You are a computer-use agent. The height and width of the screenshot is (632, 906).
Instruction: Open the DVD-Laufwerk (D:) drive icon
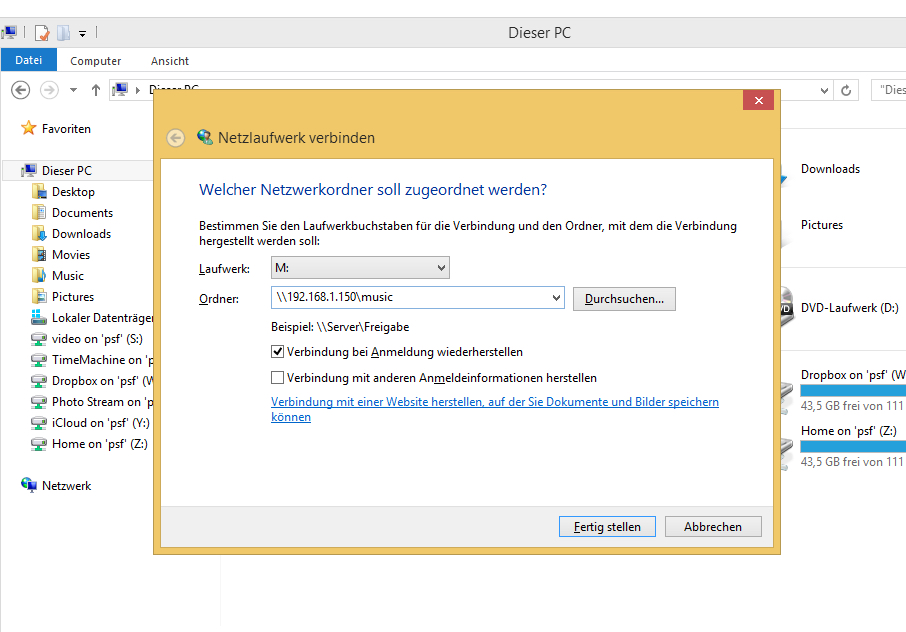785,308
